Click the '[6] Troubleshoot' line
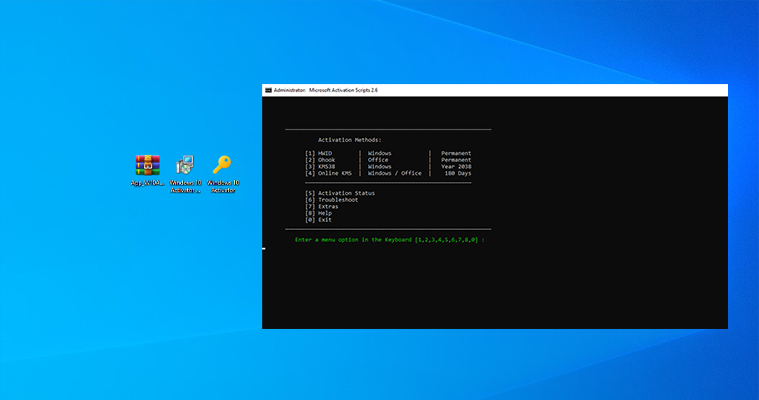759x400 pixels. coord(332,200)
